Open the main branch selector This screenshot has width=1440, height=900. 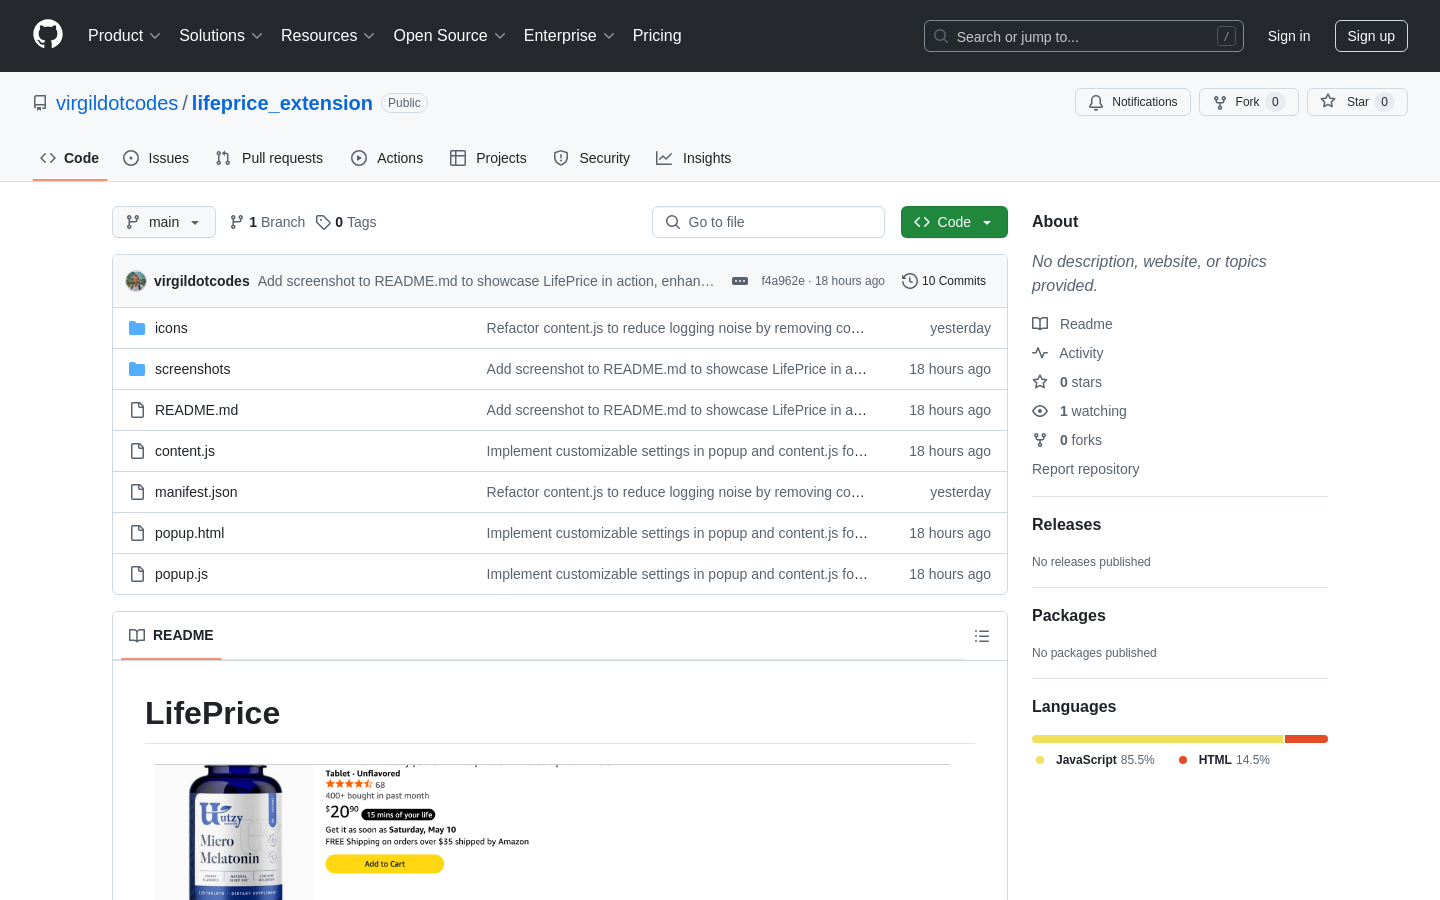click(x=164, y=222)
